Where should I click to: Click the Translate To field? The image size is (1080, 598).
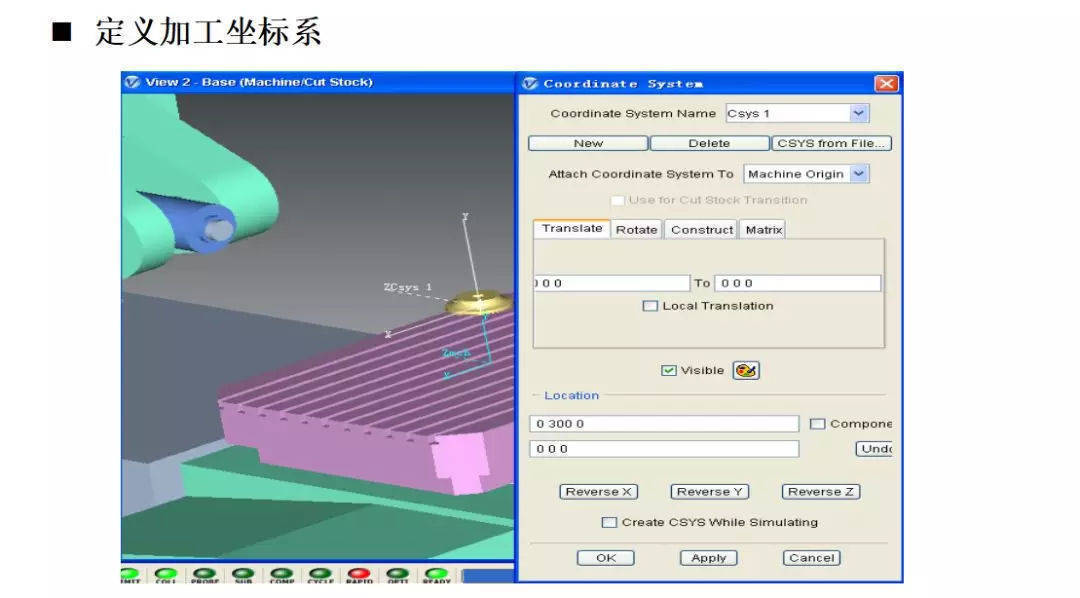tap(798, 283)
